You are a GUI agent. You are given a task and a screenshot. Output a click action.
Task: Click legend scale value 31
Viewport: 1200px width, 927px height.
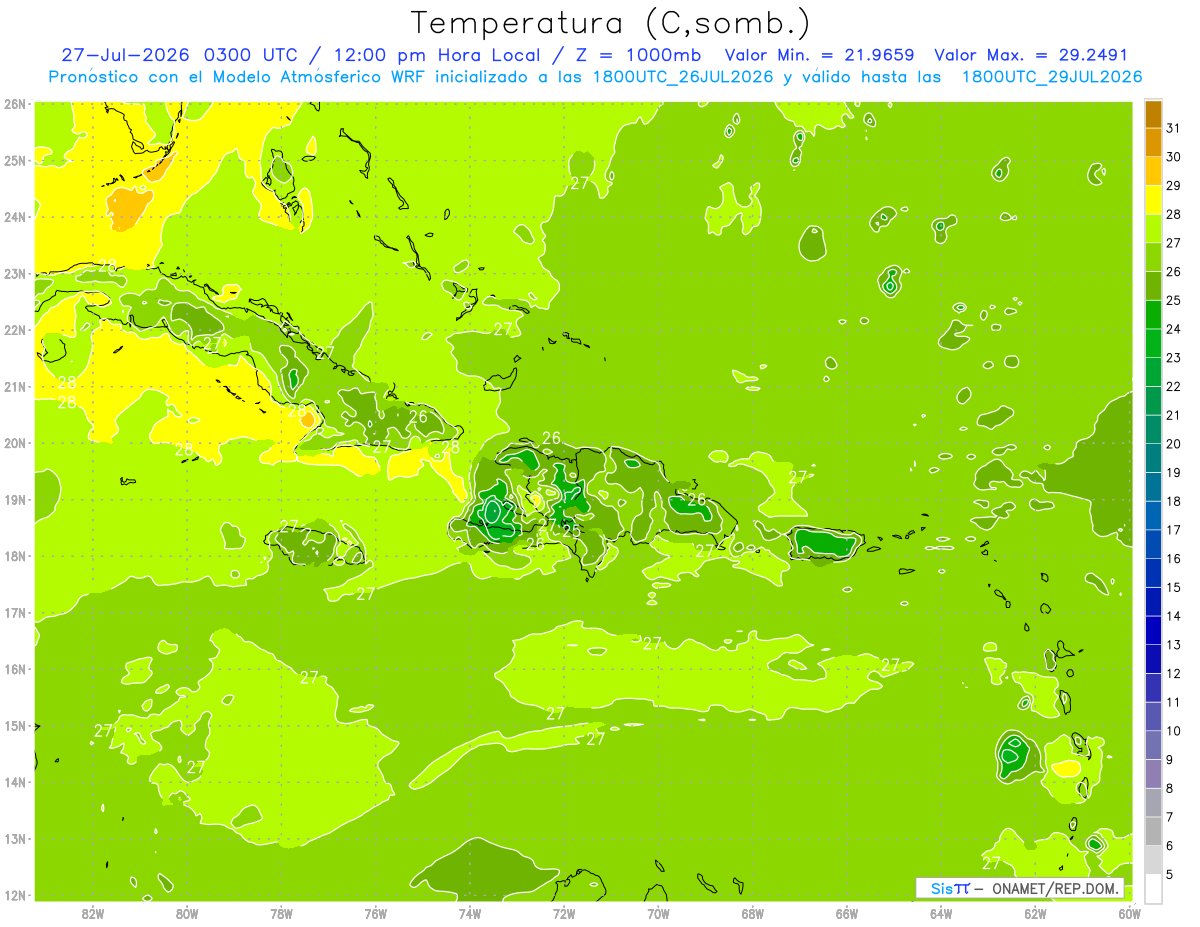click(x=1173, y=128)
